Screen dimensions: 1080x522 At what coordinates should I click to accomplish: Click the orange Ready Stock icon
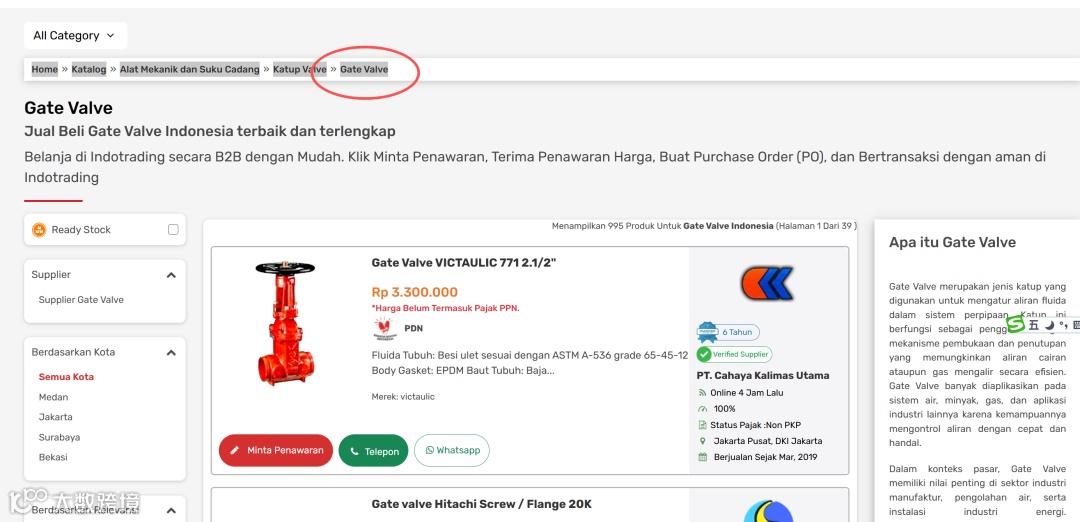pyautogui.click(x=39, y=229)
